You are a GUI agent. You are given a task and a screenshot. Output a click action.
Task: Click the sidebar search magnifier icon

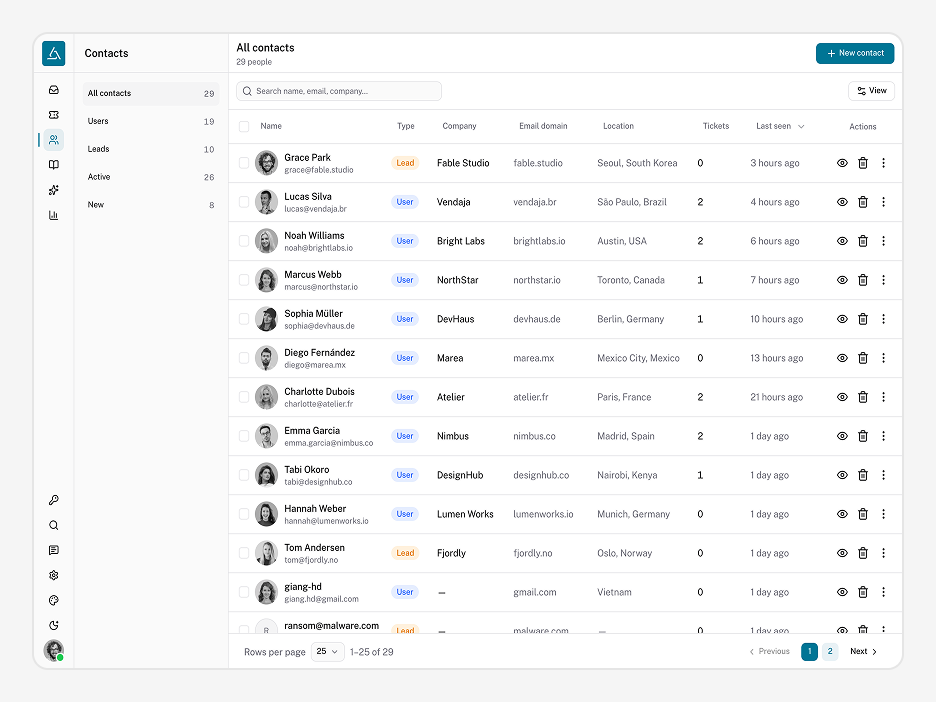[x=54, y=525]
